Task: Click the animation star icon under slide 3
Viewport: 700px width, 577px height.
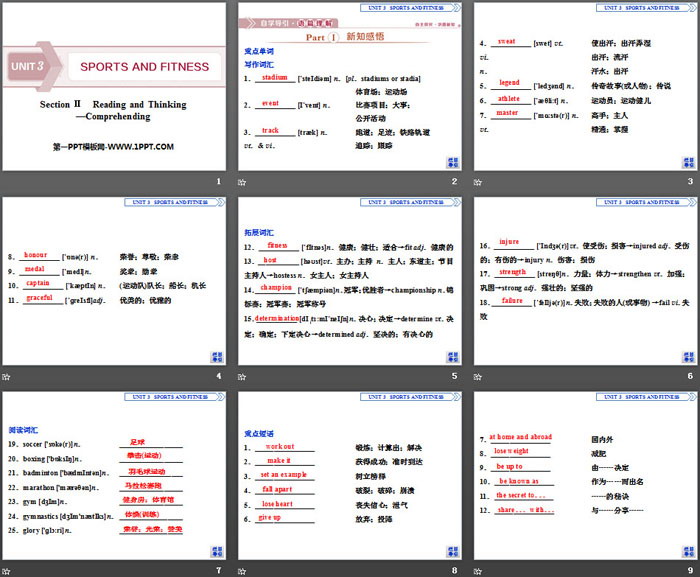Action: (x=476, y=183)
